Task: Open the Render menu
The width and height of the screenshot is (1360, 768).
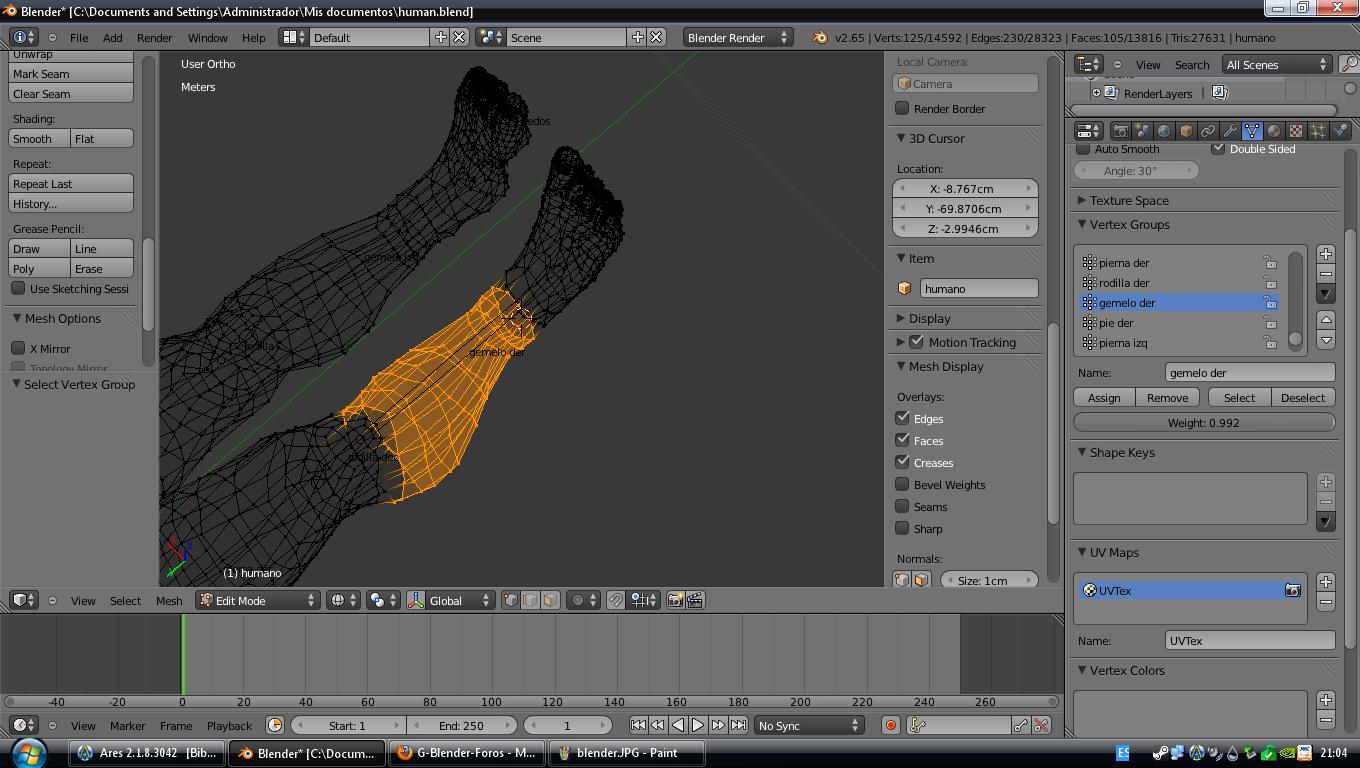Action: 154,37
